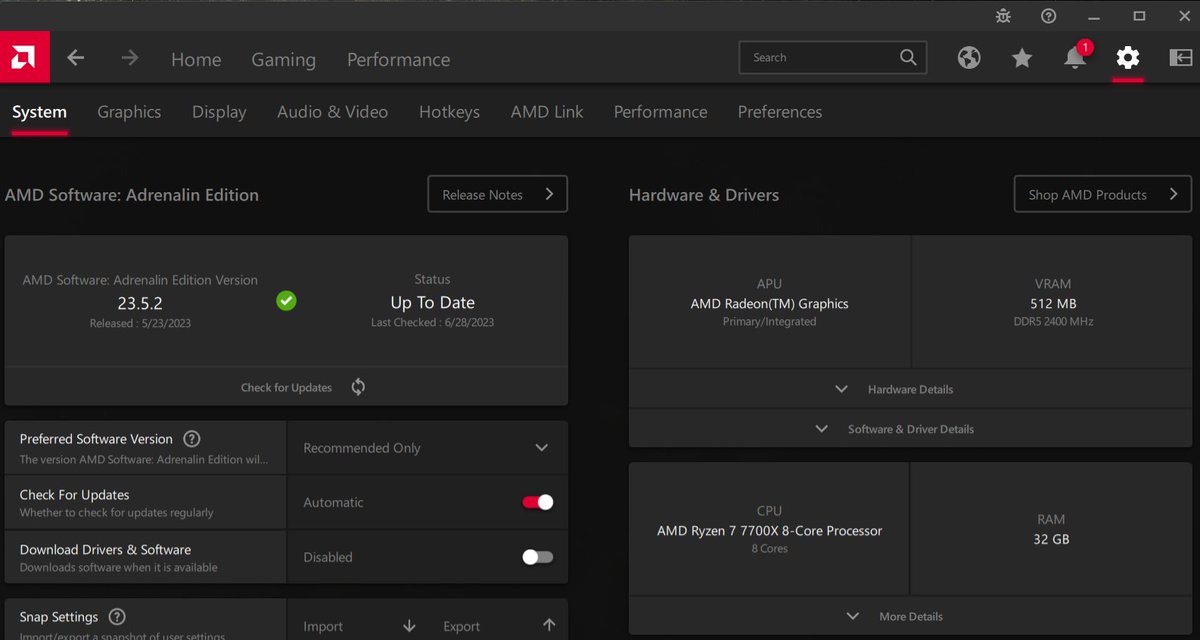
Task: Open the help question mark icon
Action: coord(1048,16)
